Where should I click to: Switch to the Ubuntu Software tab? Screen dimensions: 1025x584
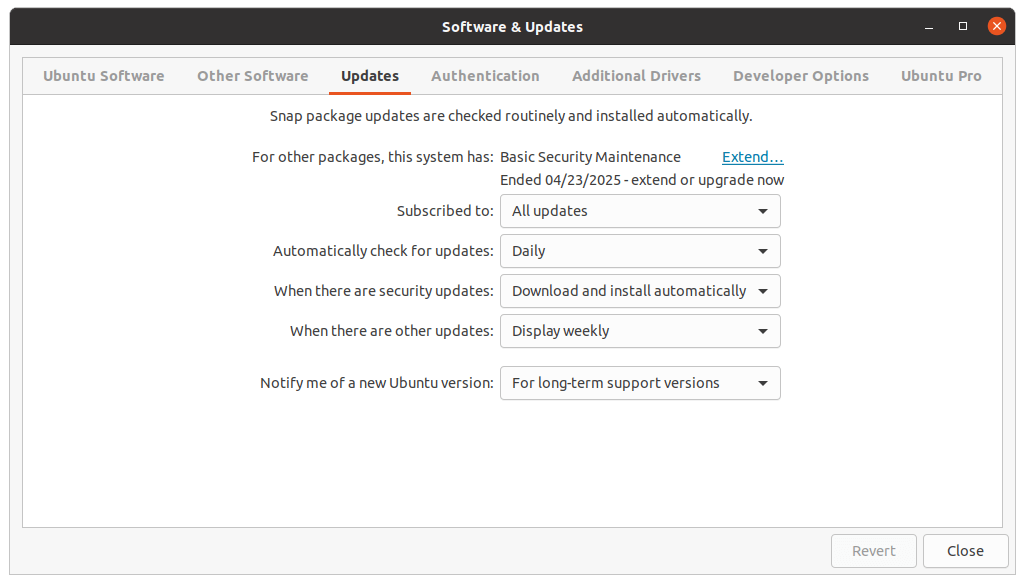coord(103,75)
